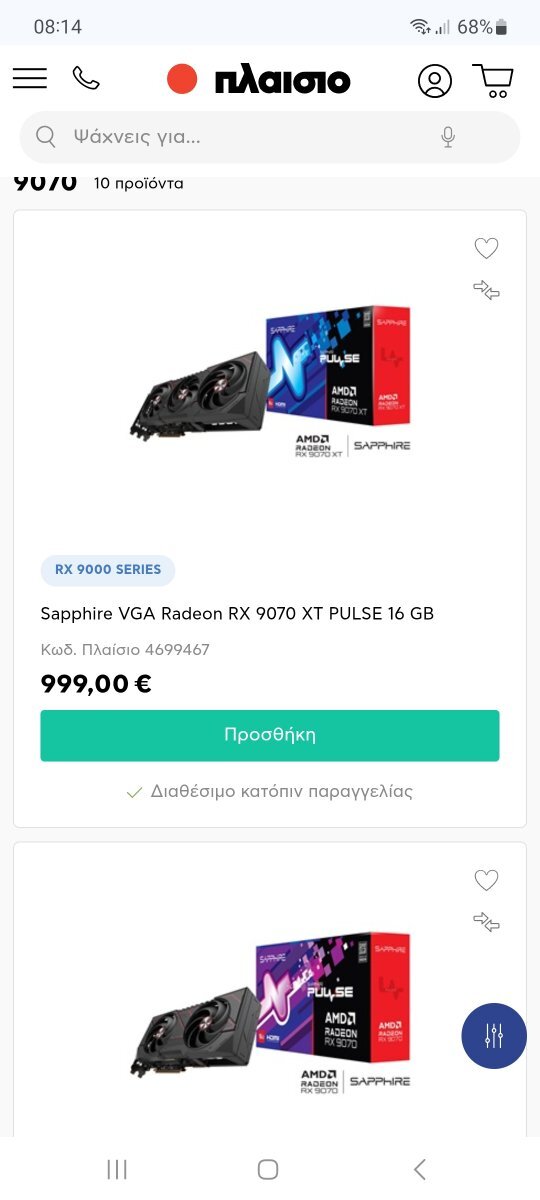The height and width of the screenshot is (1200, 540).
Task: Tap Android recent apps button
Action: (x=117, y=1169)
